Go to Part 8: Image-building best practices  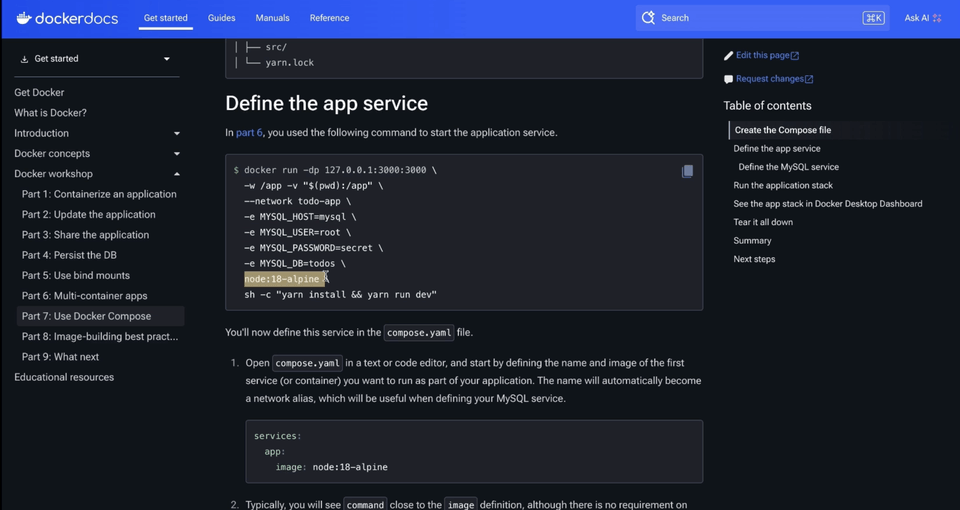(x=100, y=336)
